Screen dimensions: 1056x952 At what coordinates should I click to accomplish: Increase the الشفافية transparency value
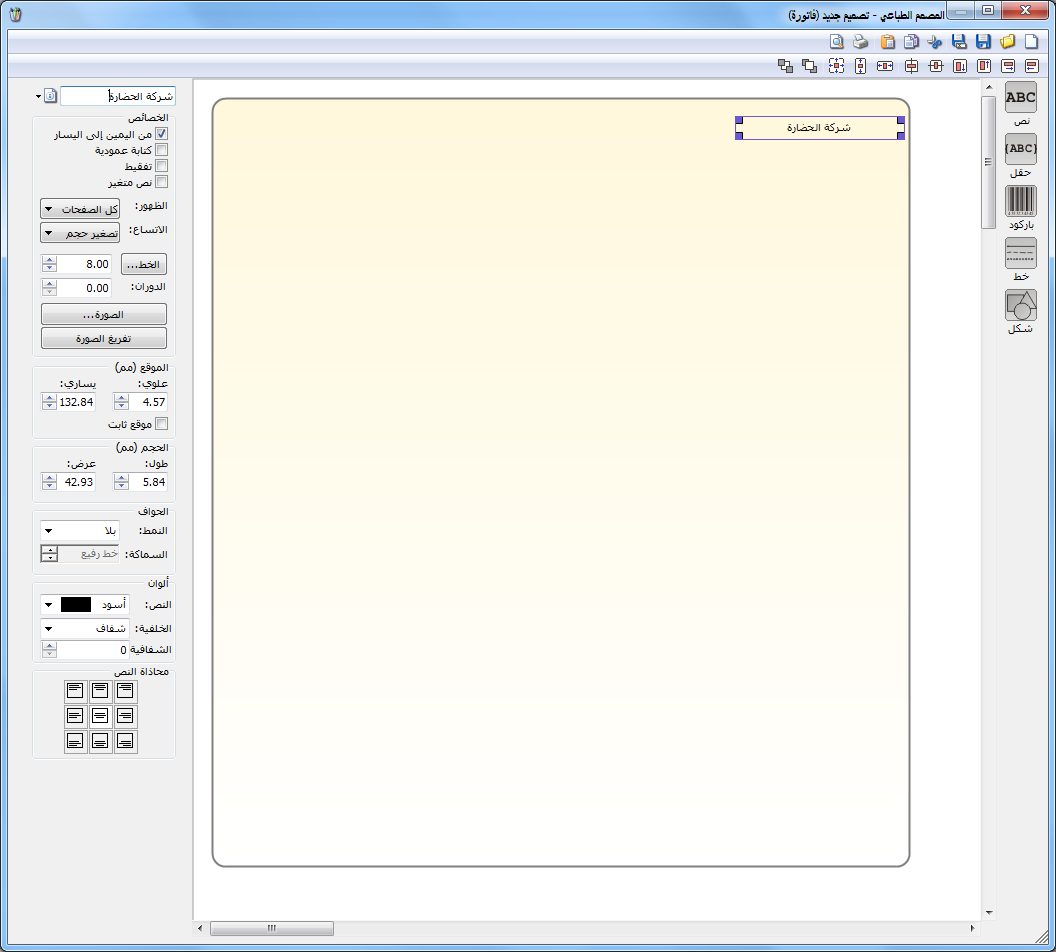coord(49,646)
